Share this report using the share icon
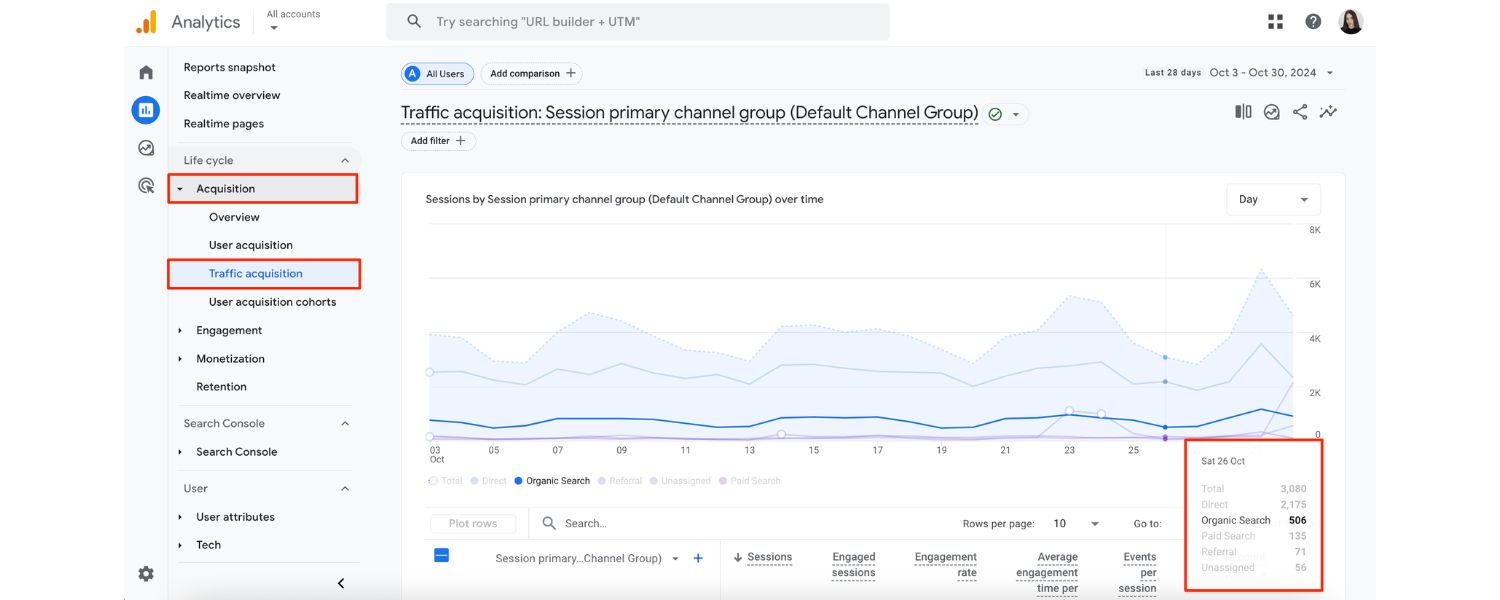The height and width of the screenshot is (600, 1500). tap(1301, 112)
